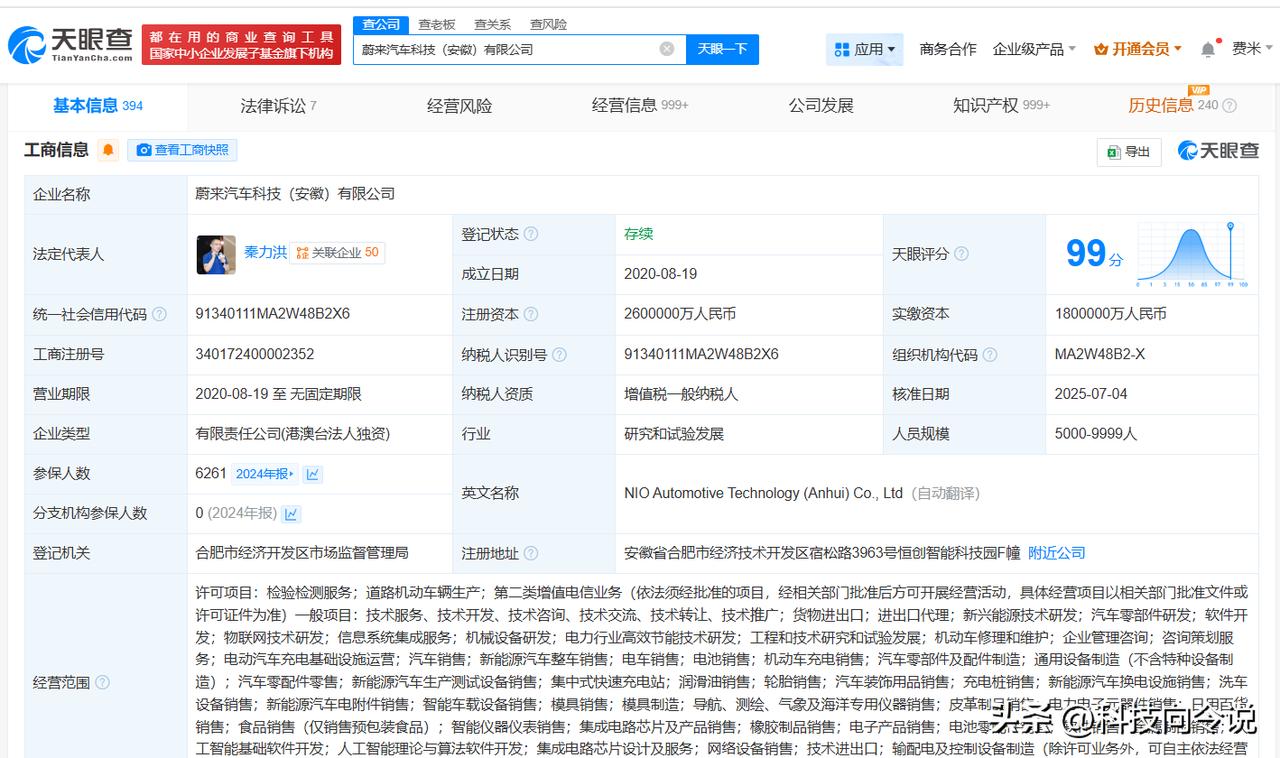Image resolution: width=1280 pixels, height=758 pixels.
Task: Open the 经营信息 tab
Action: (x=640, y=105)
